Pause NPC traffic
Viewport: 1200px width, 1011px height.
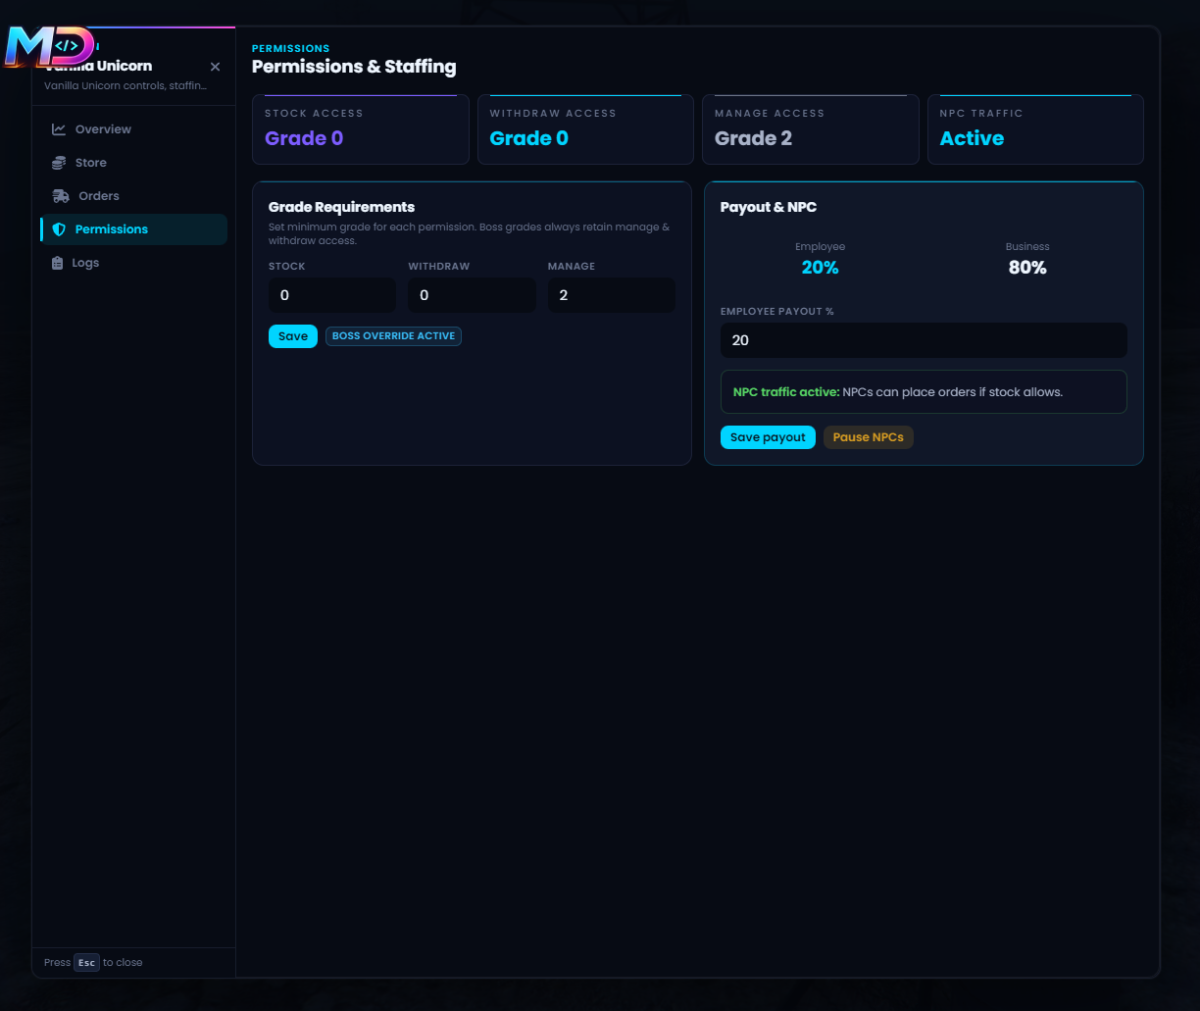click(868, 437)
